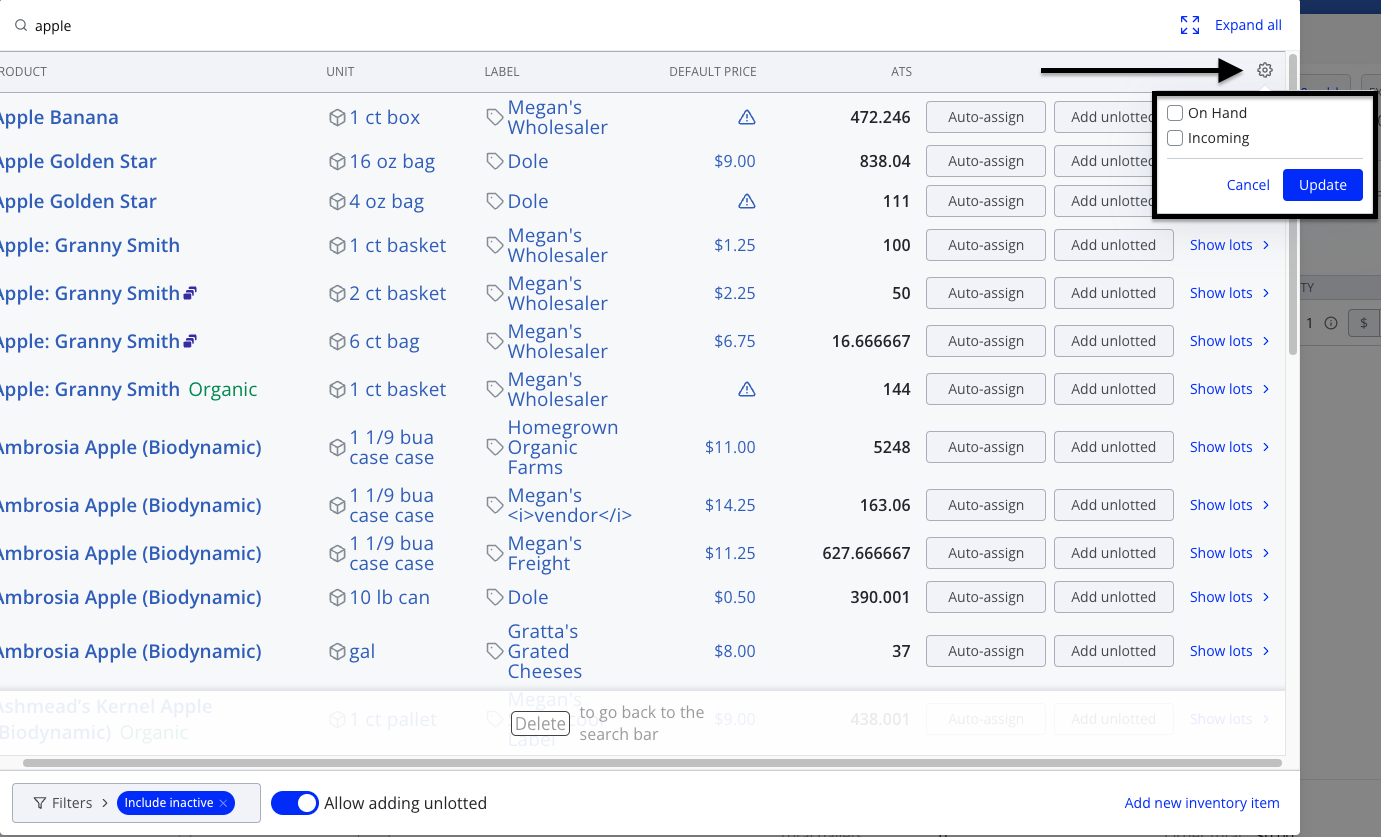1381x837 pixels.
Task: Add unlotted for Ambrosia Apple 10 lb can
Action: click(1113, 597)
